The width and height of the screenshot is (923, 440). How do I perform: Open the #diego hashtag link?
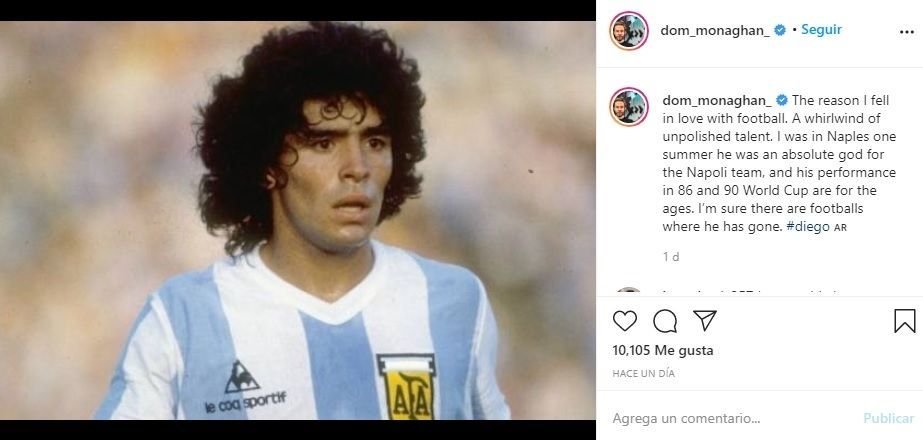pyautogui.click(x=808, y=227)
